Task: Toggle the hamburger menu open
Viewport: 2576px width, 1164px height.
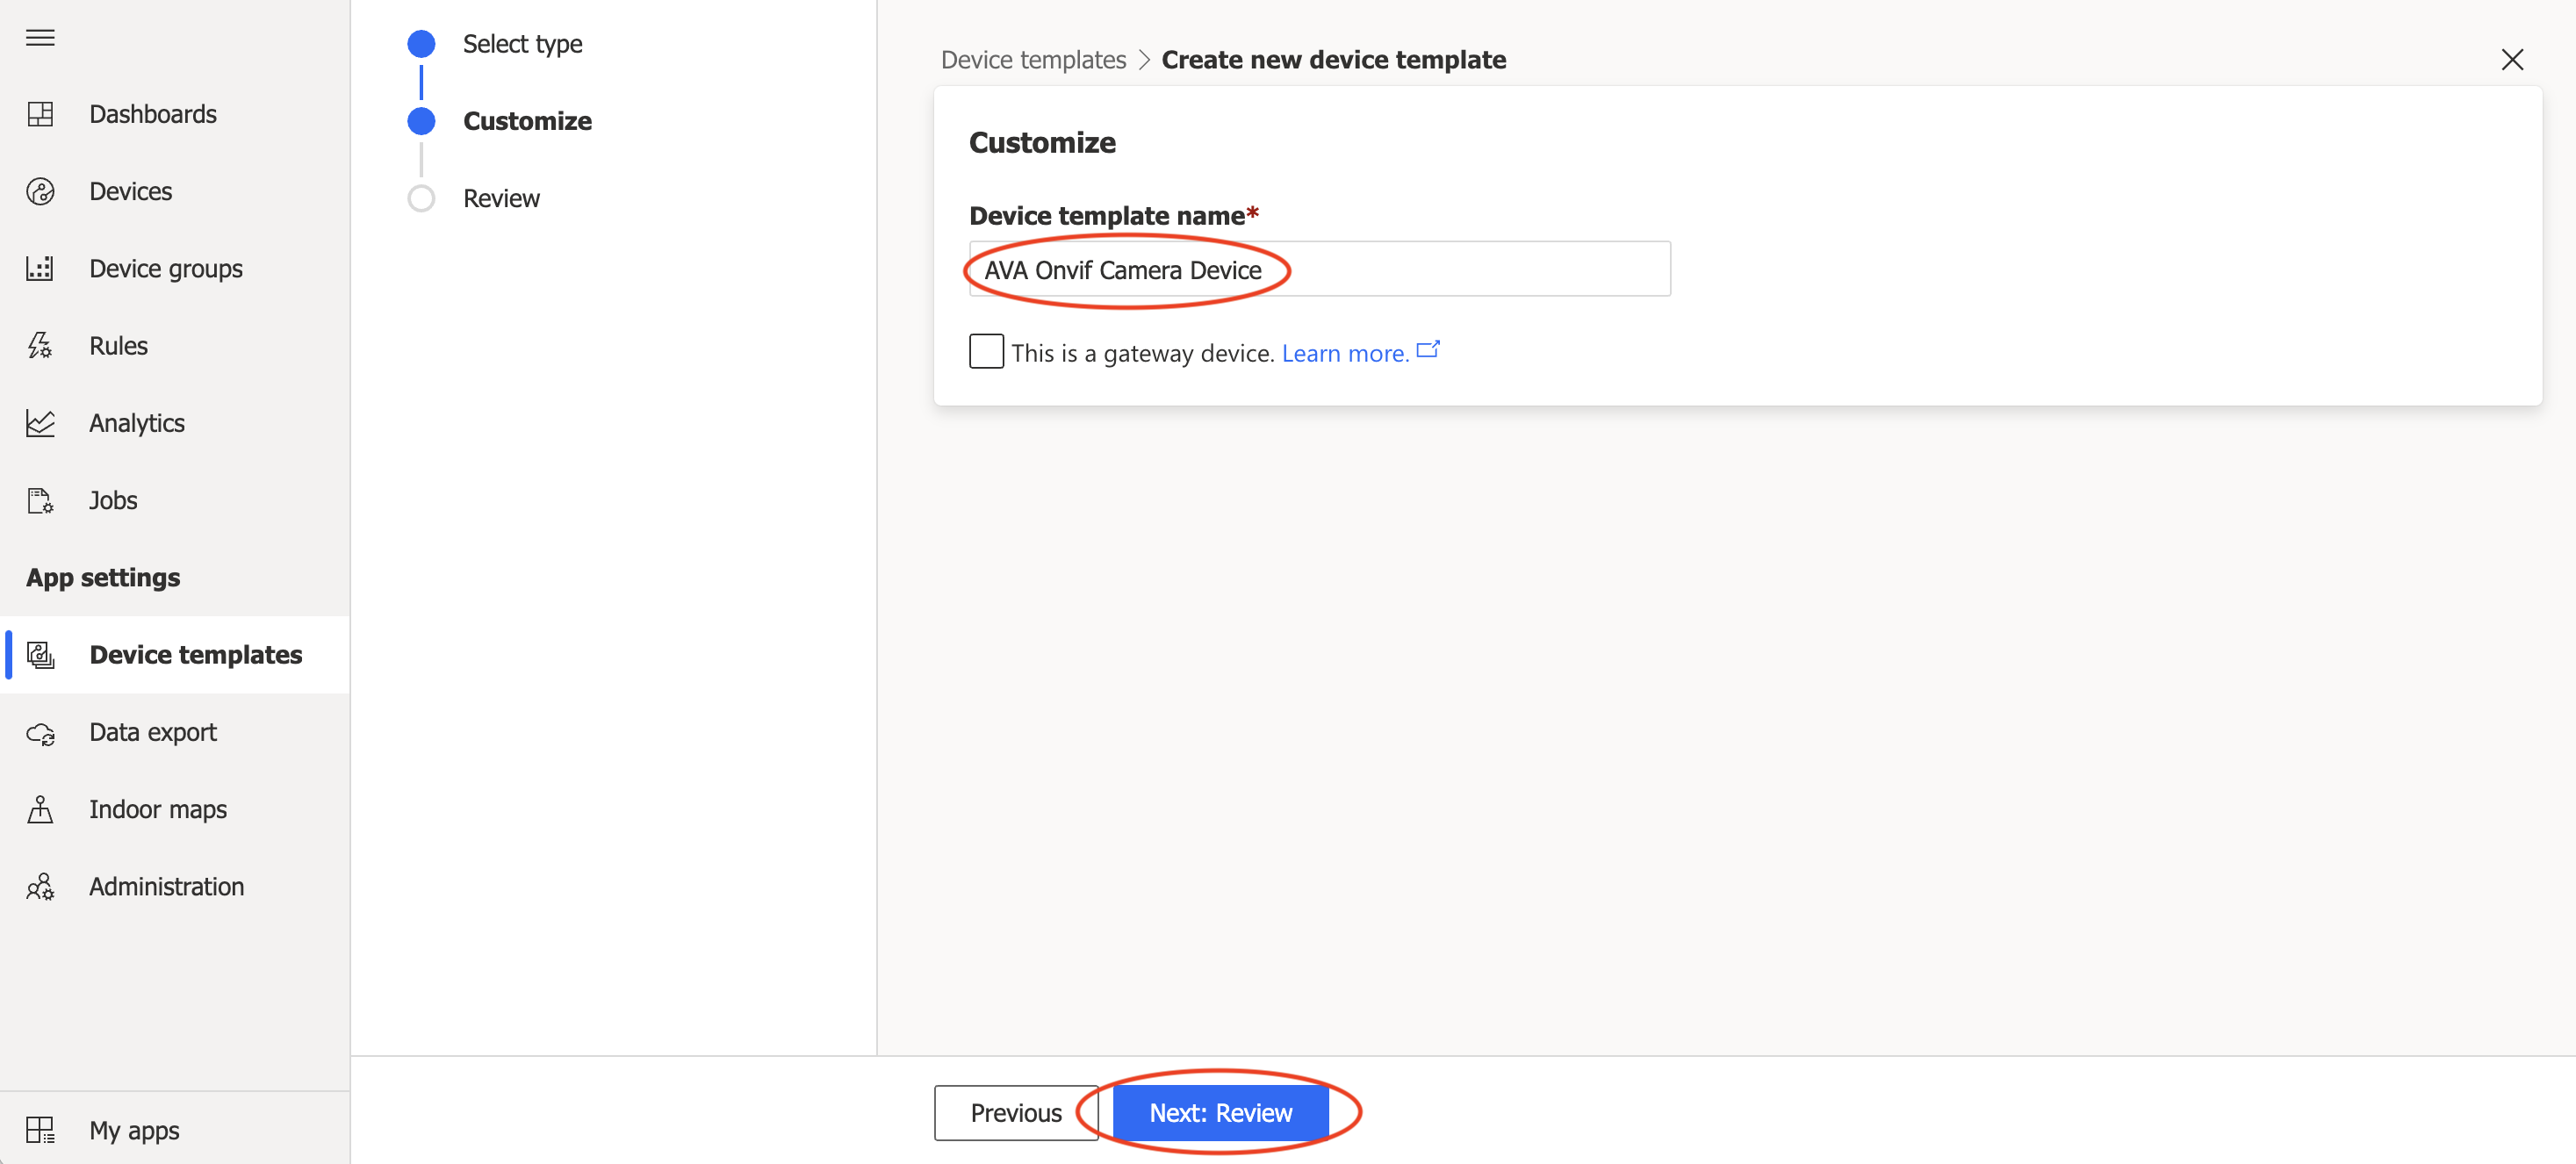Action: pos(43,36)
